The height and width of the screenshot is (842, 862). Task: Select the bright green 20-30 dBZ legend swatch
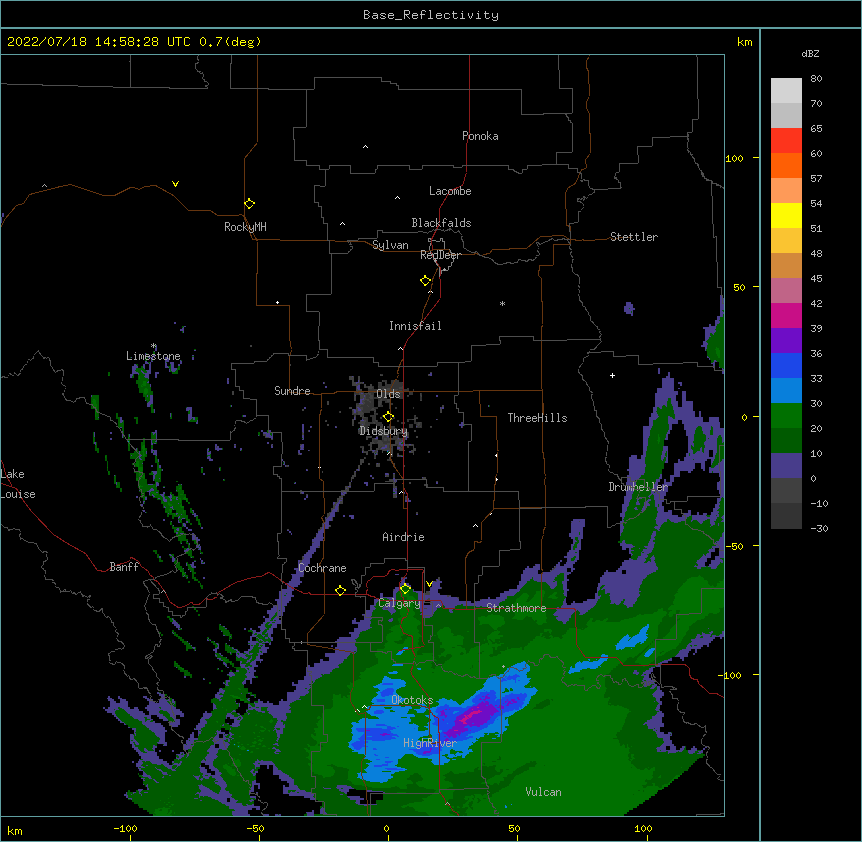[x=786, y=416]
